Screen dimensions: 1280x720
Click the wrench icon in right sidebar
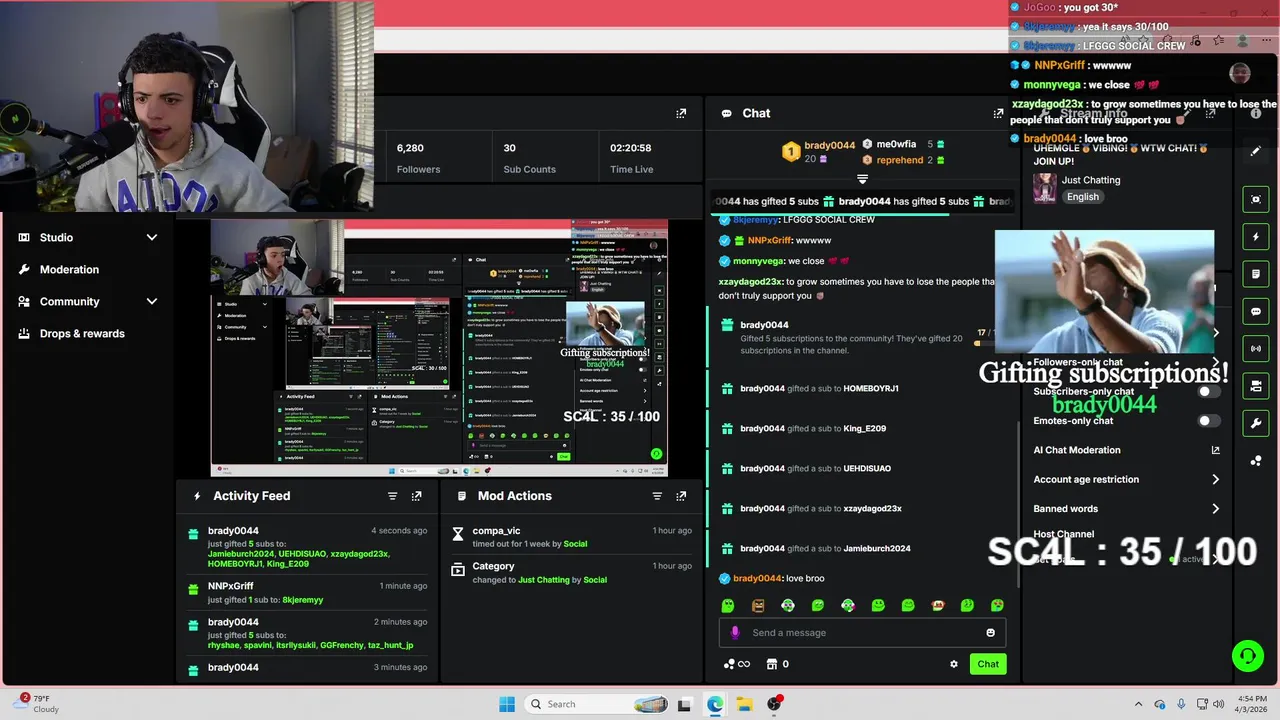[x=1256, y=423]
